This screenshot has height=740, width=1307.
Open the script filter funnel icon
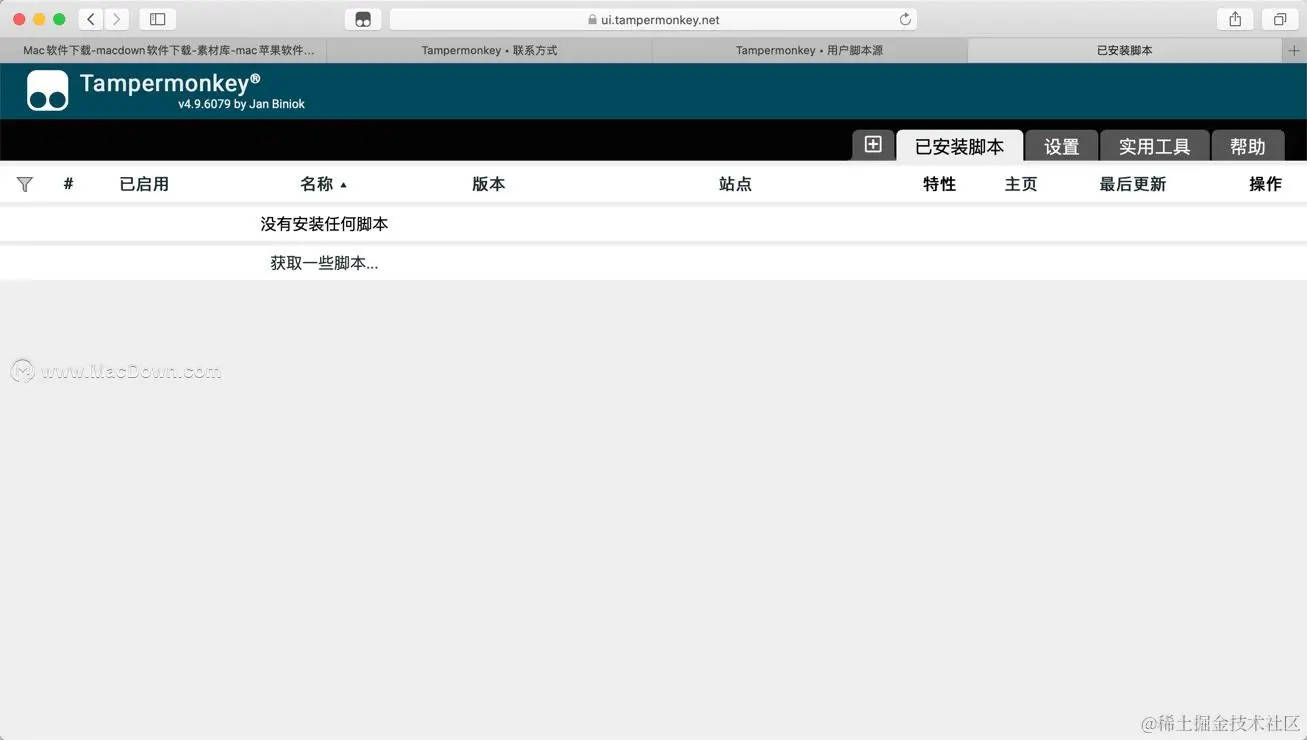point(24,184)
